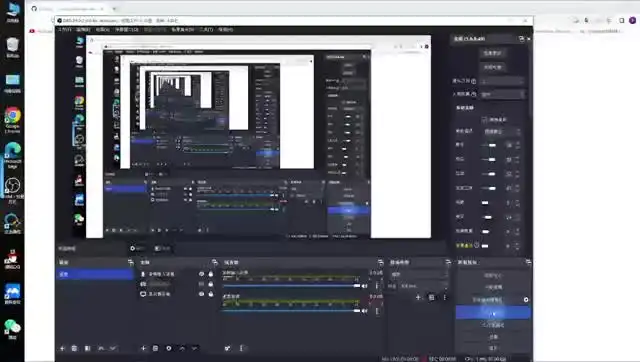This screenshot has width=640, height=362.
Task: Click the first button atop the properties dock
Action: 492,53
